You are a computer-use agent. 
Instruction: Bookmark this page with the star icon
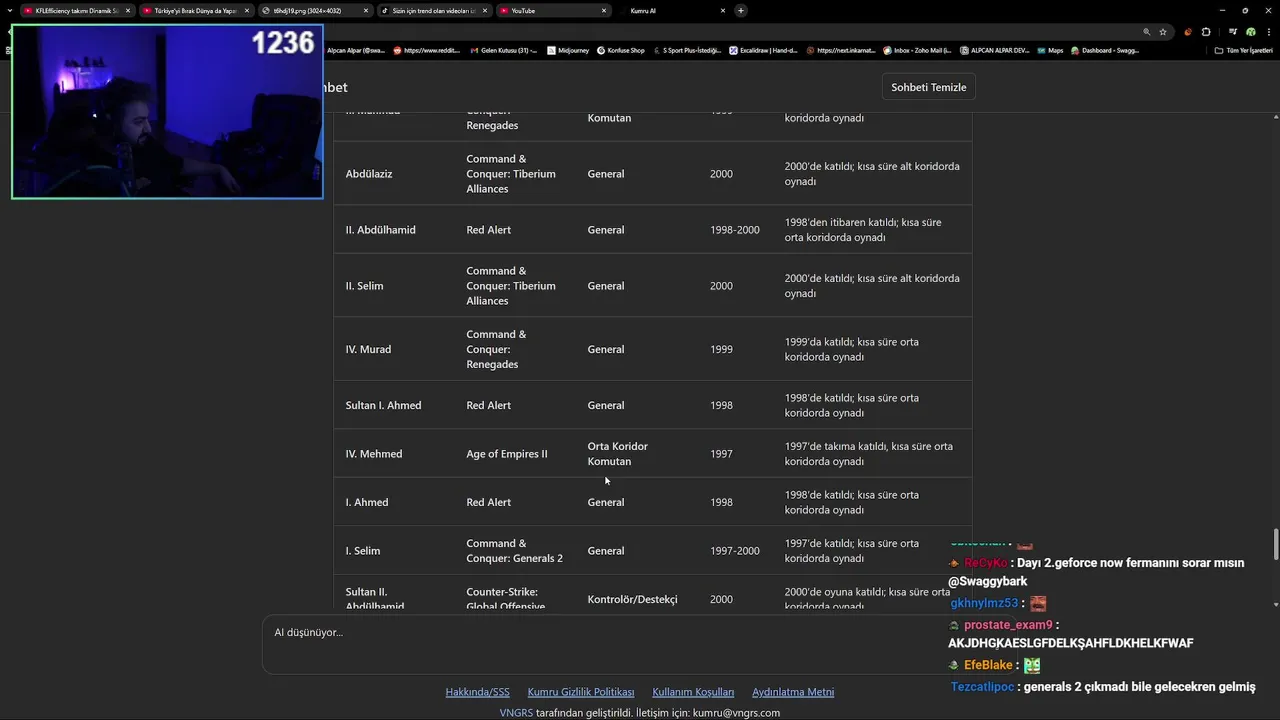point(1163,32)
